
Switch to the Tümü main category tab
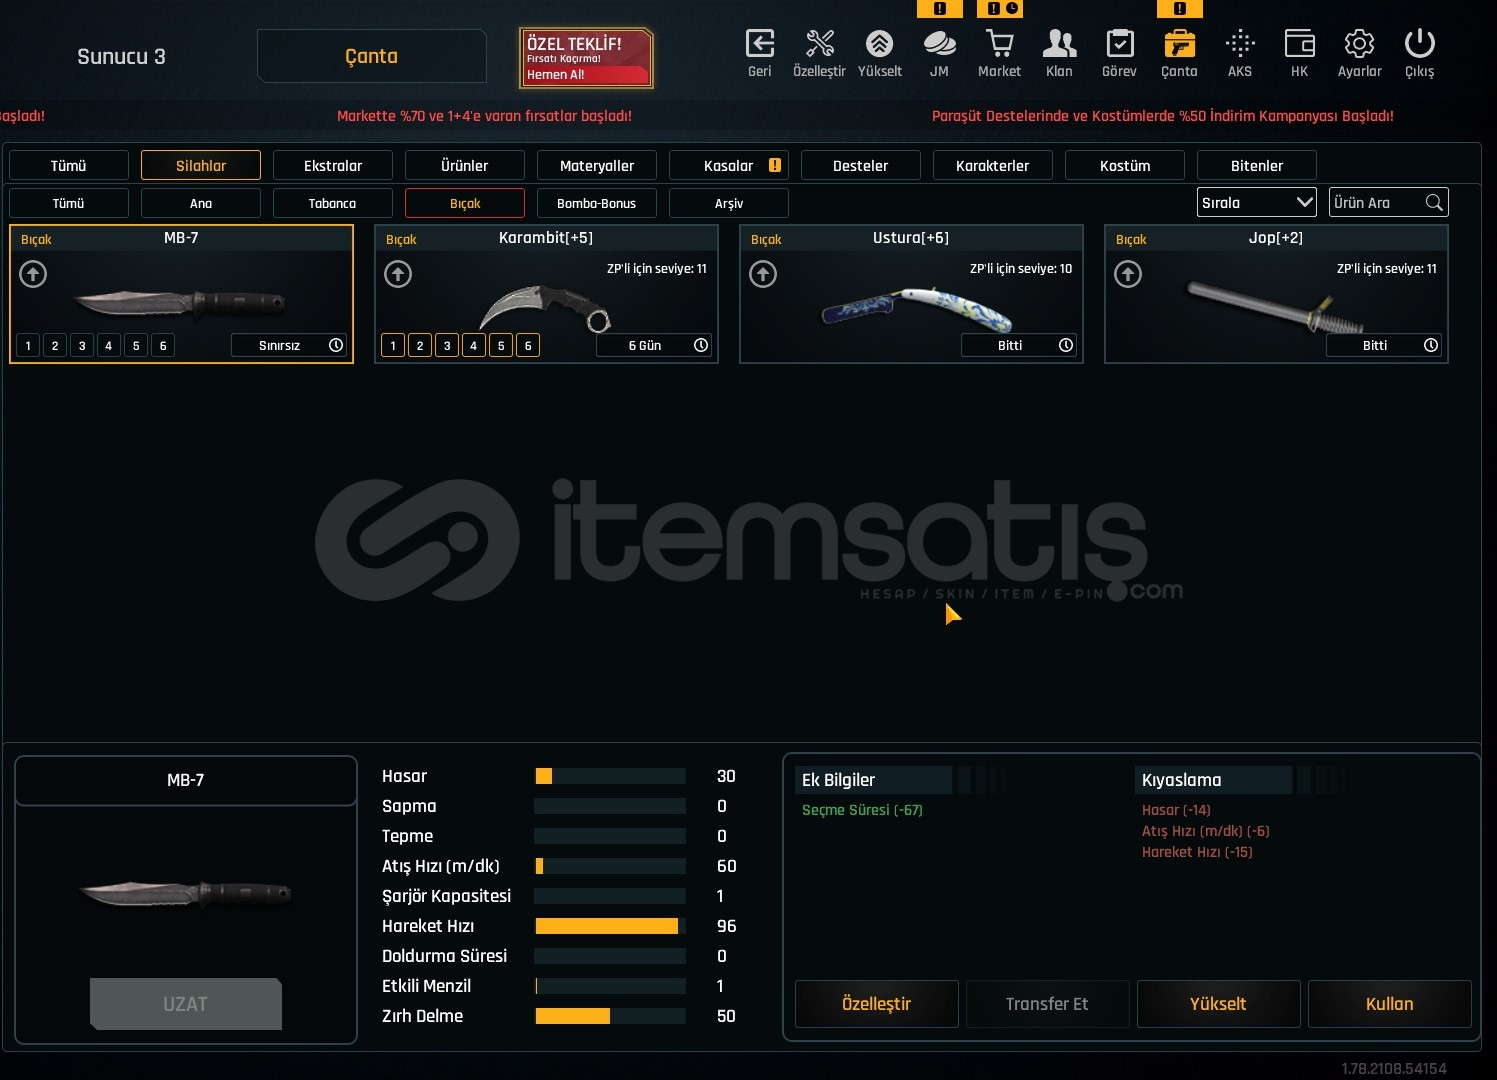[x=69, y=165]
